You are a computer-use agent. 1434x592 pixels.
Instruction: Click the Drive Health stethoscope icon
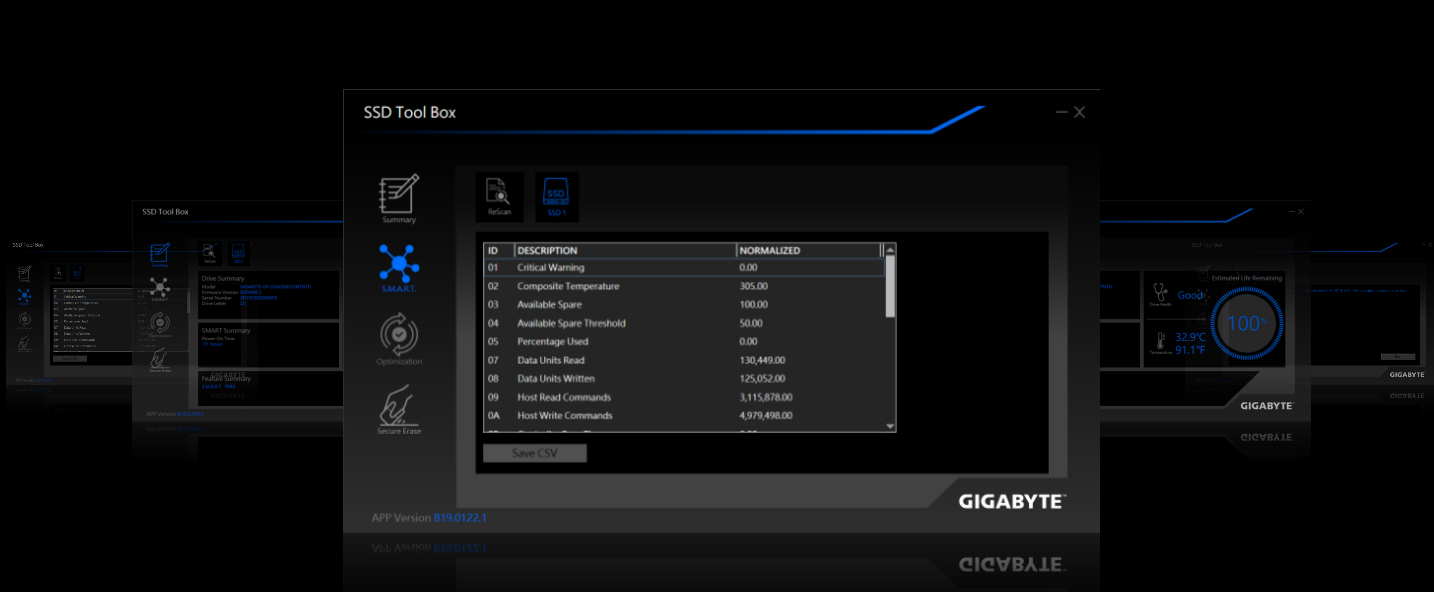1160,294
